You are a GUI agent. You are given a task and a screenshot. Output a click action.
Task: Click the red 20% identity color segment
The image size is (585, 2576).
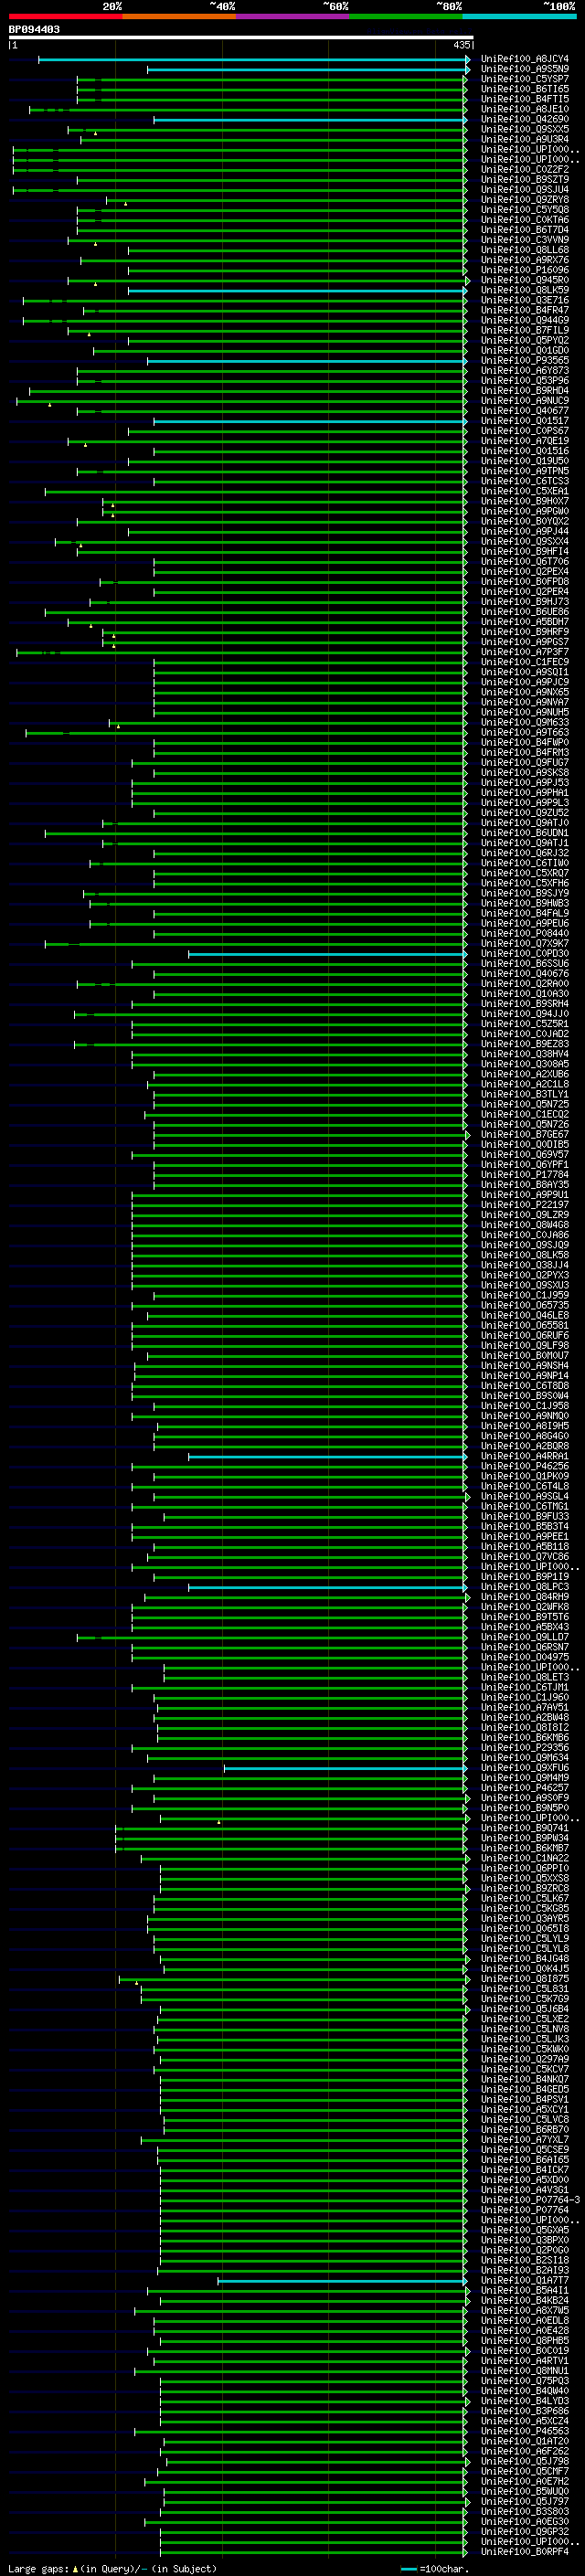point(66,17)
